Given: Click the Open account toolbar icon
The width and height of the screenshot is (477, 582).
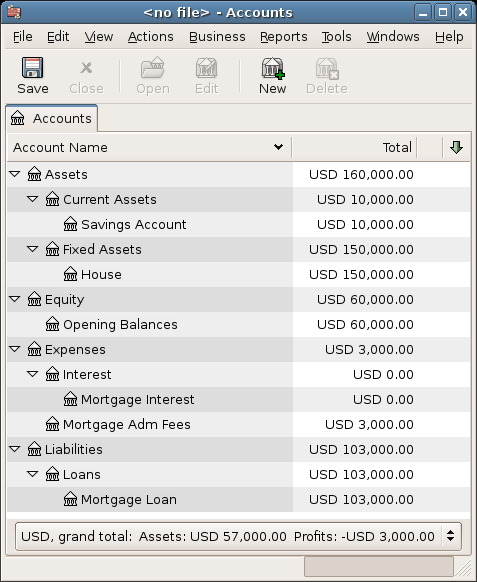Looking at the screenshot, I should [x=153, y=68].
